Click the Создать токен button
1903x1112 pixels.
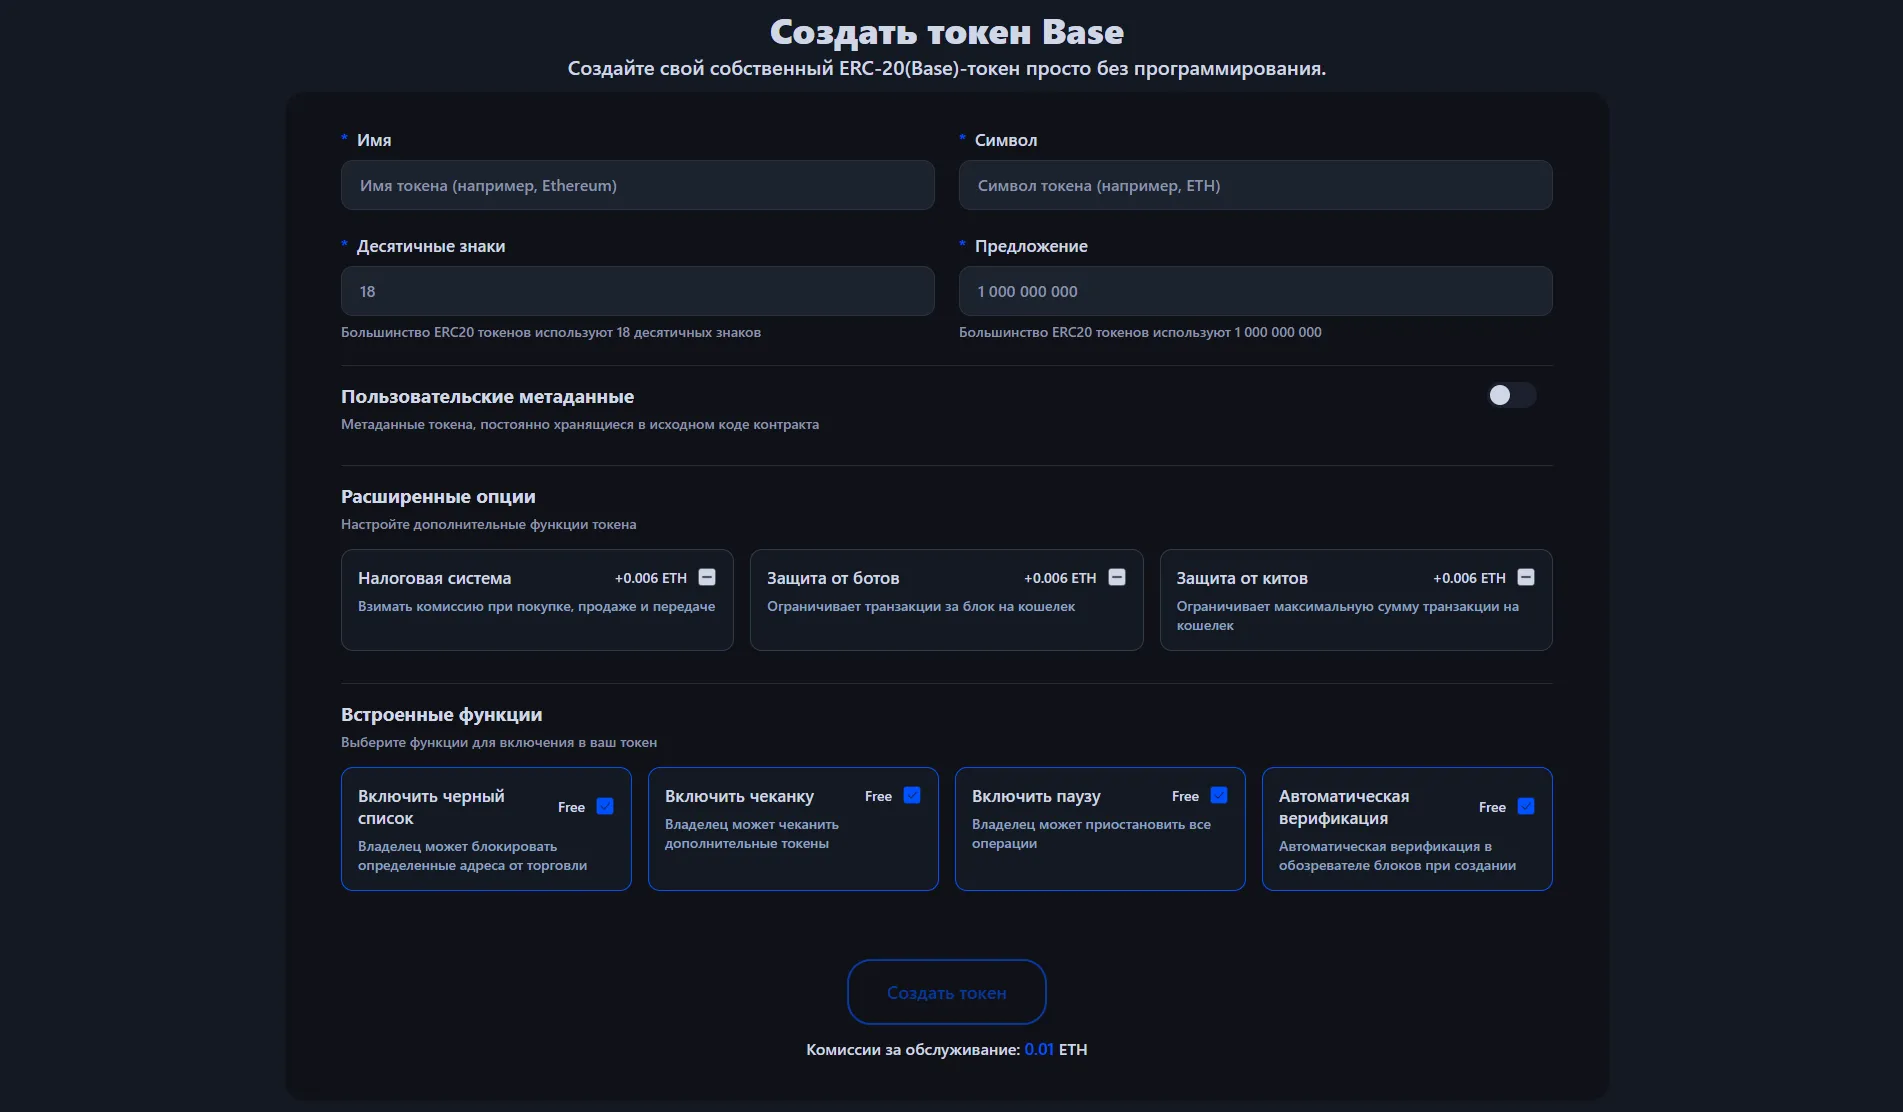coord(946,992)
